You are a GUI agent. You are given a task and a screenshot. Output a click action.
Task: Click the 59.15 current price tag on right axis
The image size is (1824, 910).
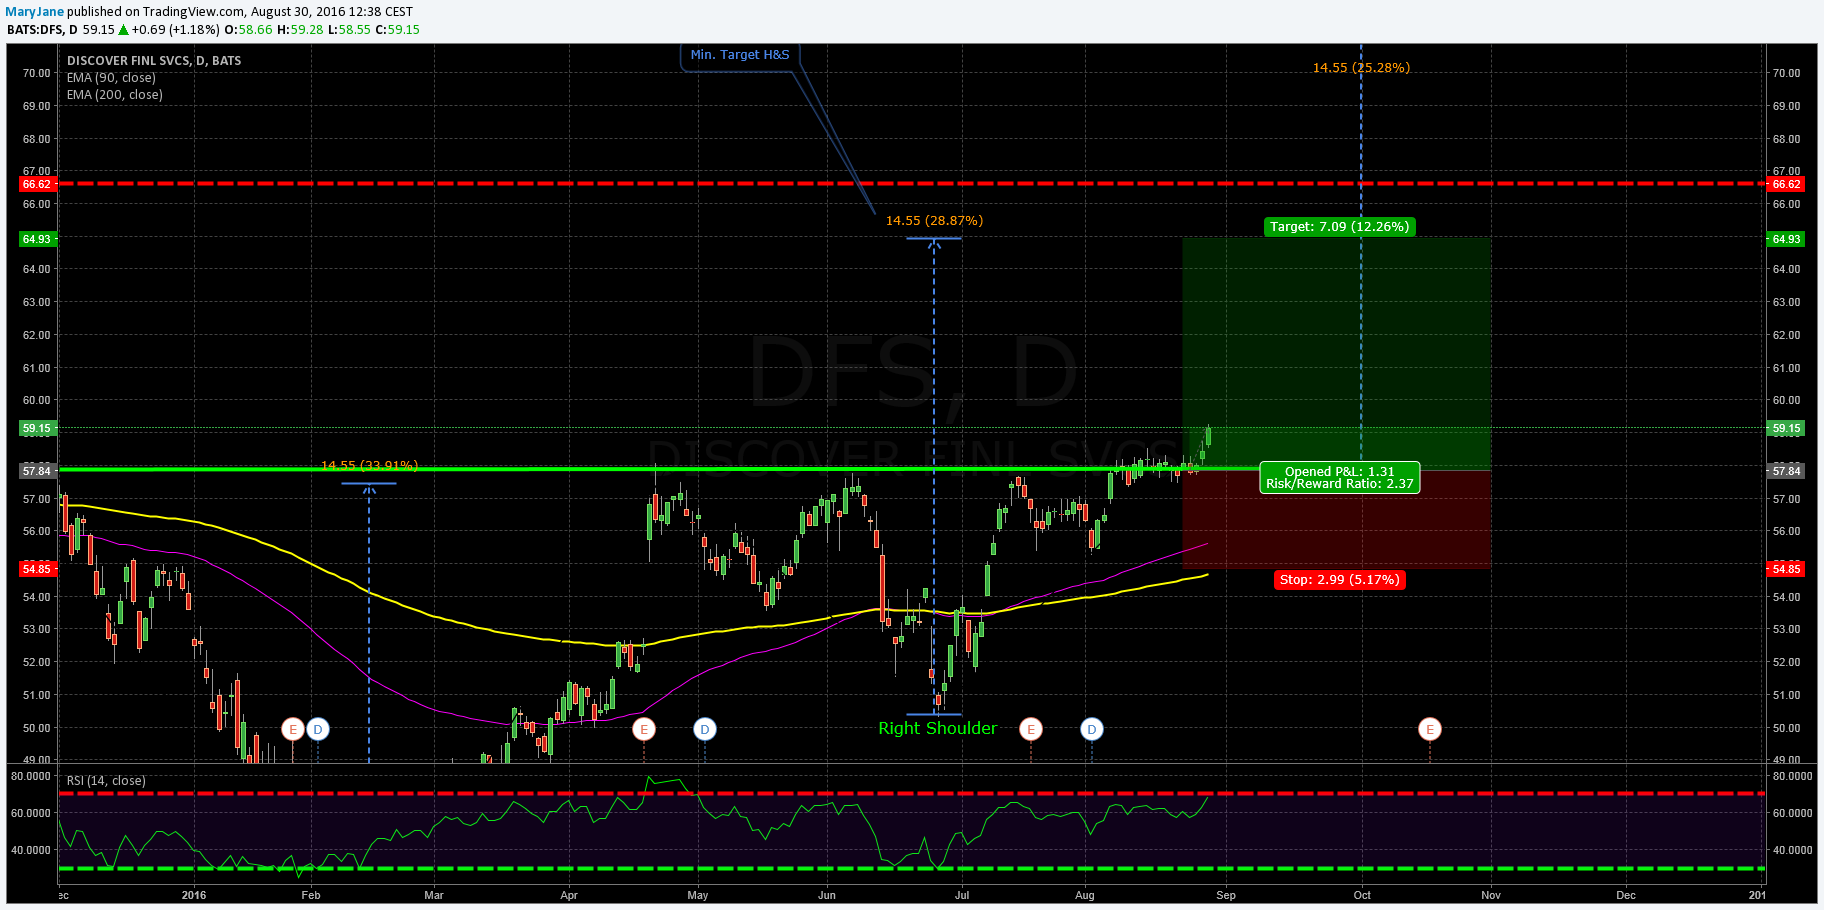(x=1786, y=428)
